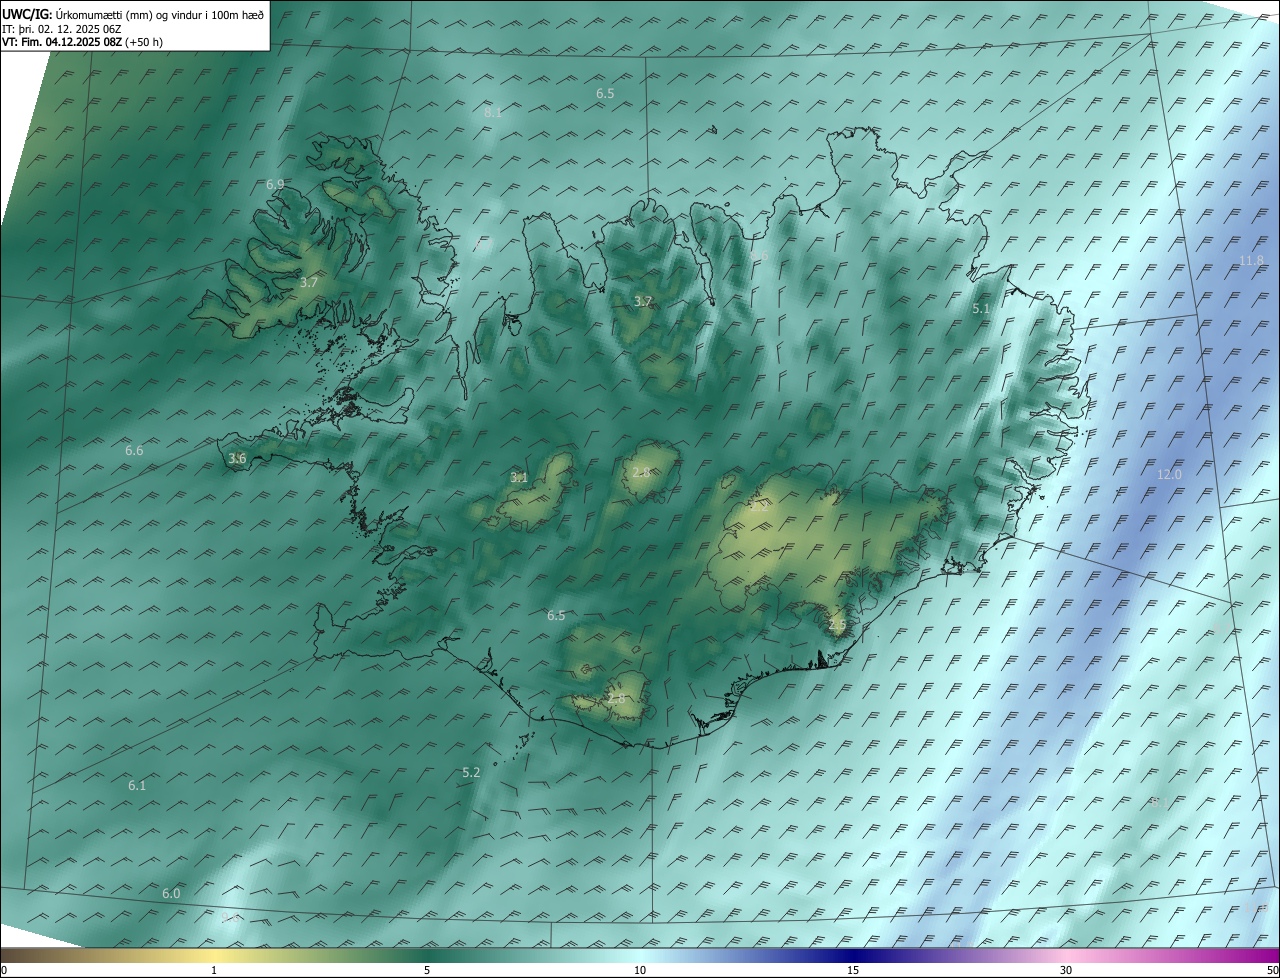
Task: Click the 5.2 value south of the coast
Action: pos(471,773)
